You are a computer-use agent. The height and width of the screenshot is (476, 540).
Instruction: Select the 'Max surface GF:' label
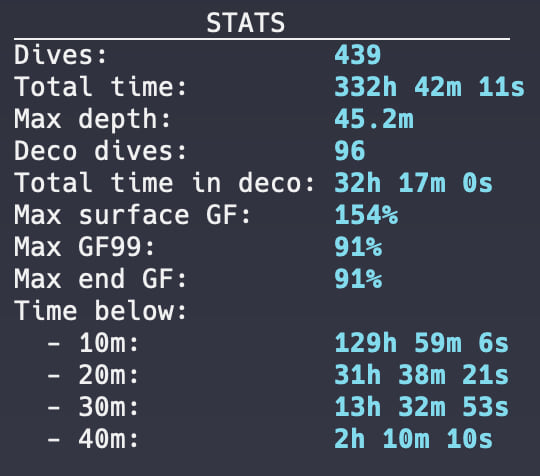pos(132,215)
